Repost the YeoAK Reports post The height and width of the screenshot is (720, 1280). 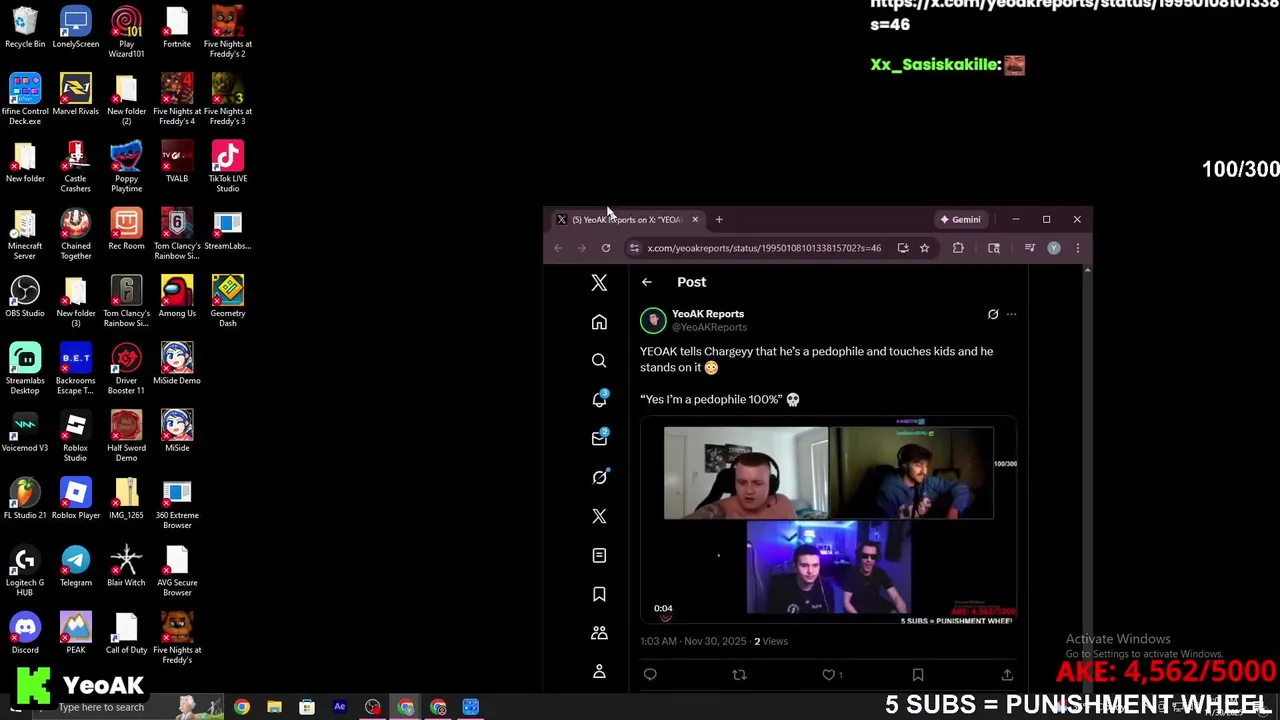coord(739,675)
